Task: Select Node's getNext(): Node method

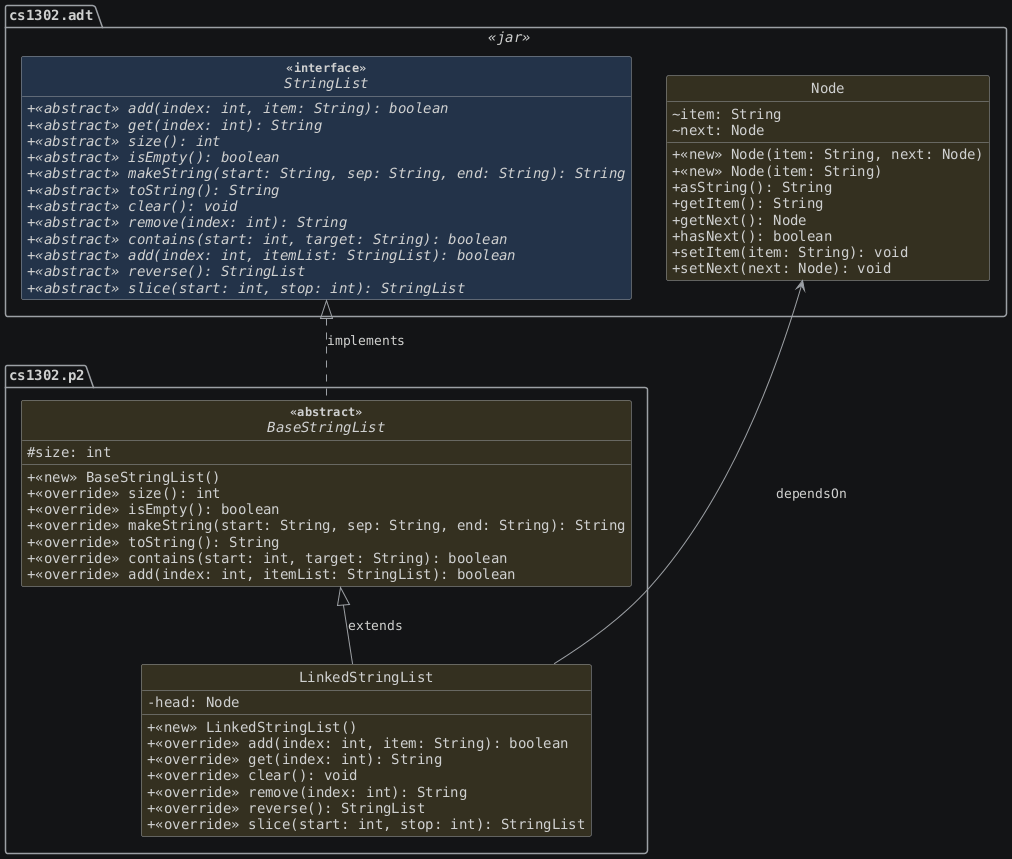Action: coord(739,221)
